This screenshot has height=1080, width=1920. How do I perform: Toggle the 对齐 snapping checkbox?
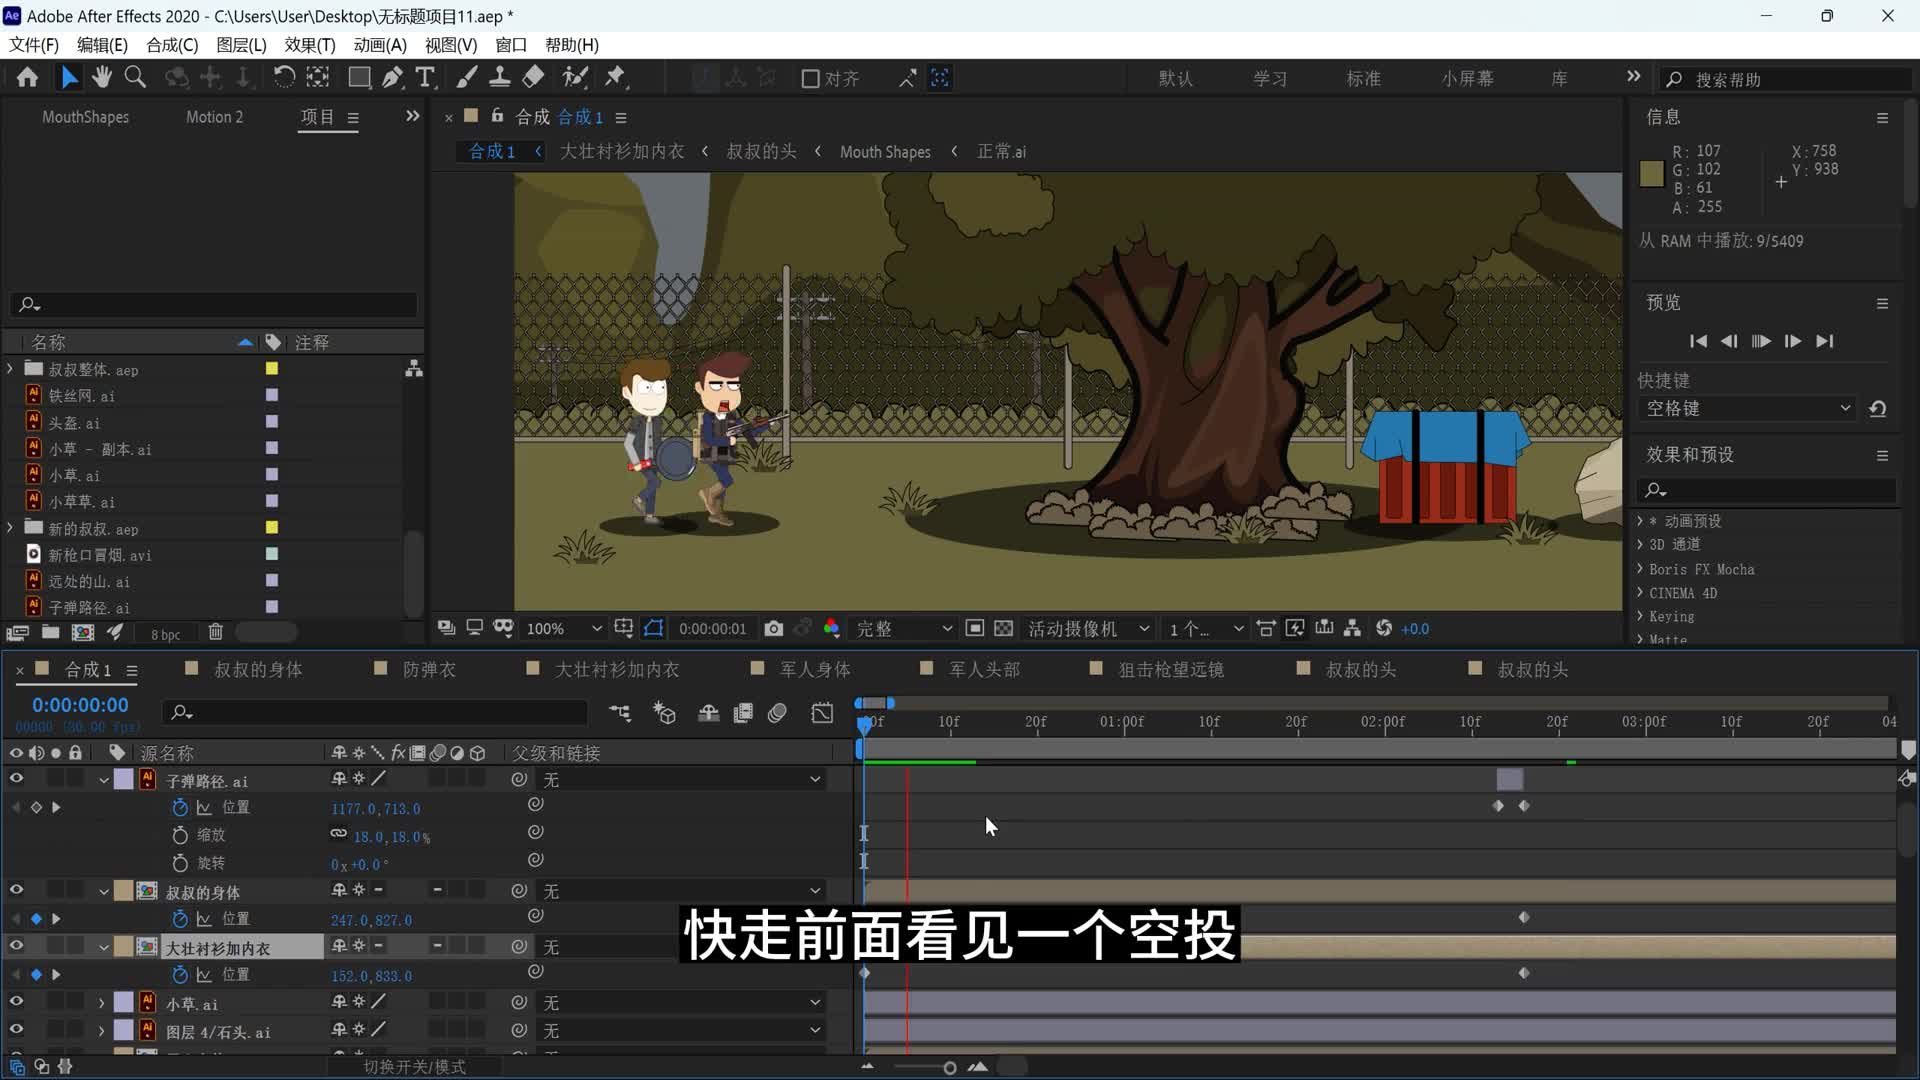[x=811, y=78]
